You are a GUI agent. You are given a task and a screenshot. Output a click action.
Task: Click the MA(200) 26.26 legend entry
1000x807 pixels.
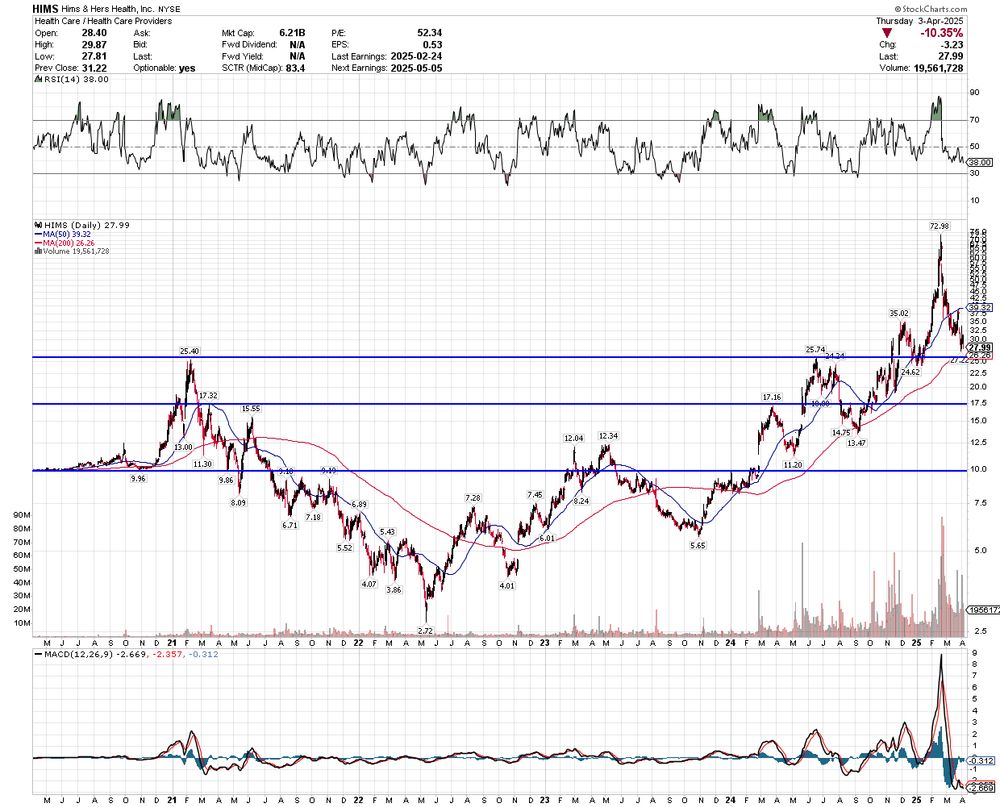[64, 242]
